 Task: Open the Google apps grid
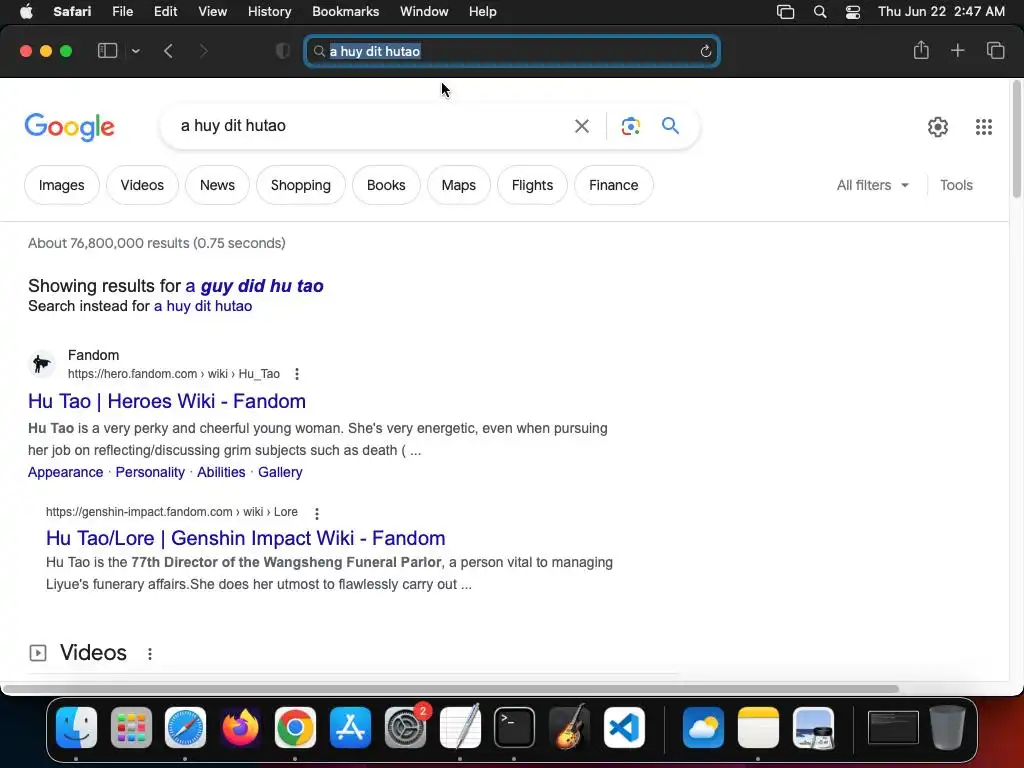tap(984, 127)
